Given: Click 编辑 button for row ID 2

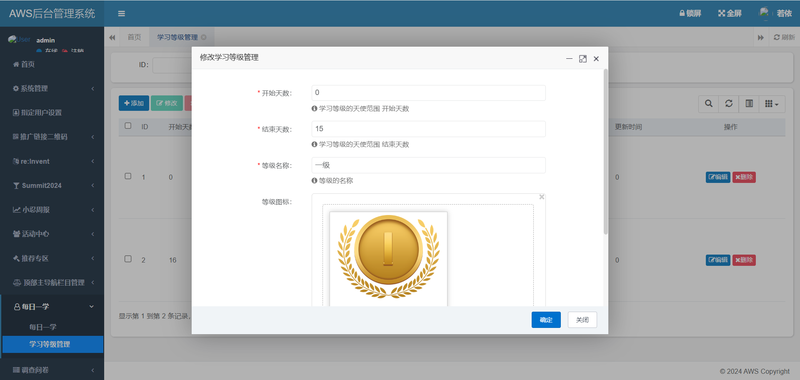Looking at the screenshot, I should click(718, 260).
